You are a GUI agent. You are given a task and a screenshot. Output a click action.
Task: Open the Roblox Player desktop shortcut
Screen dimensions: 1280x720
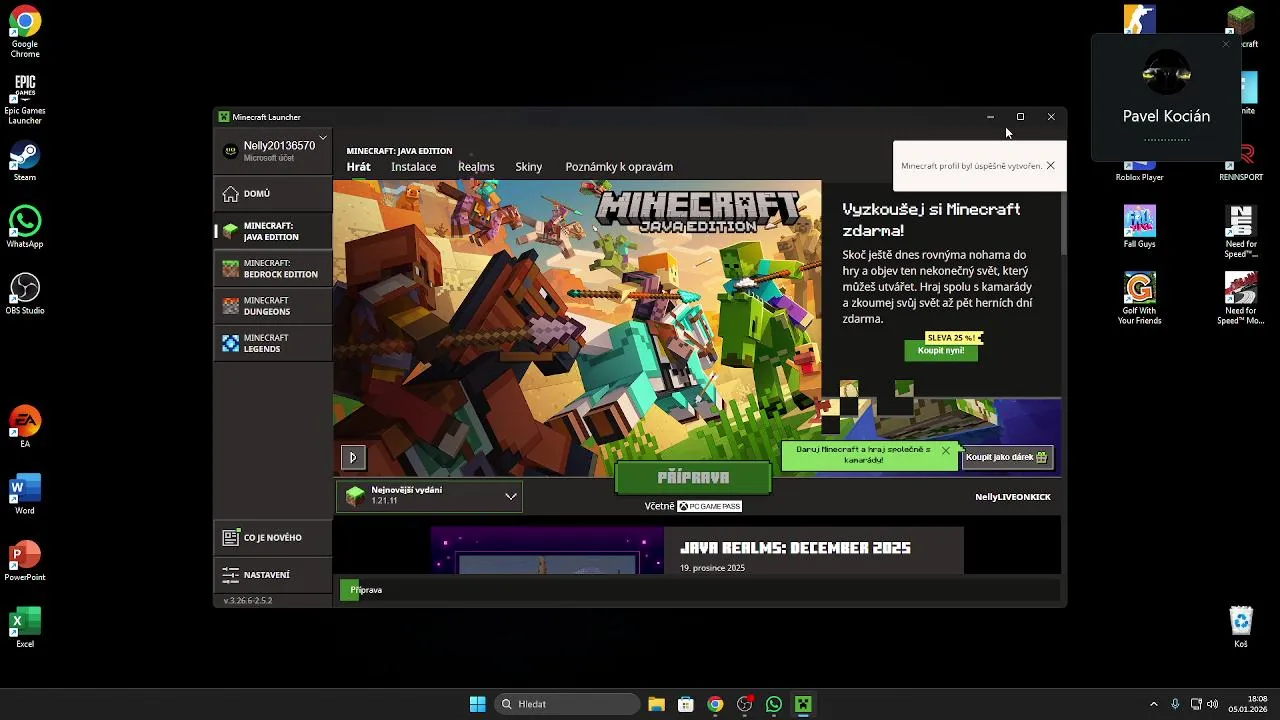pyautogui.click(x=1139, y=172)
